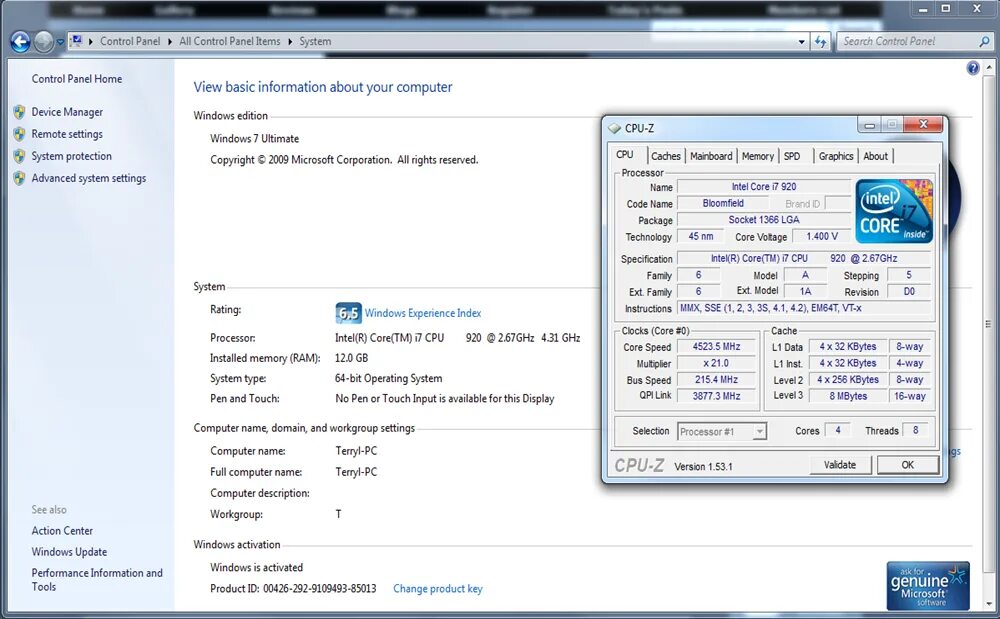The height and width of the screenshot is (619, 1000).
Task: Click the Windows 7 Ultimate edition text
Action: (x=254, y=138)
